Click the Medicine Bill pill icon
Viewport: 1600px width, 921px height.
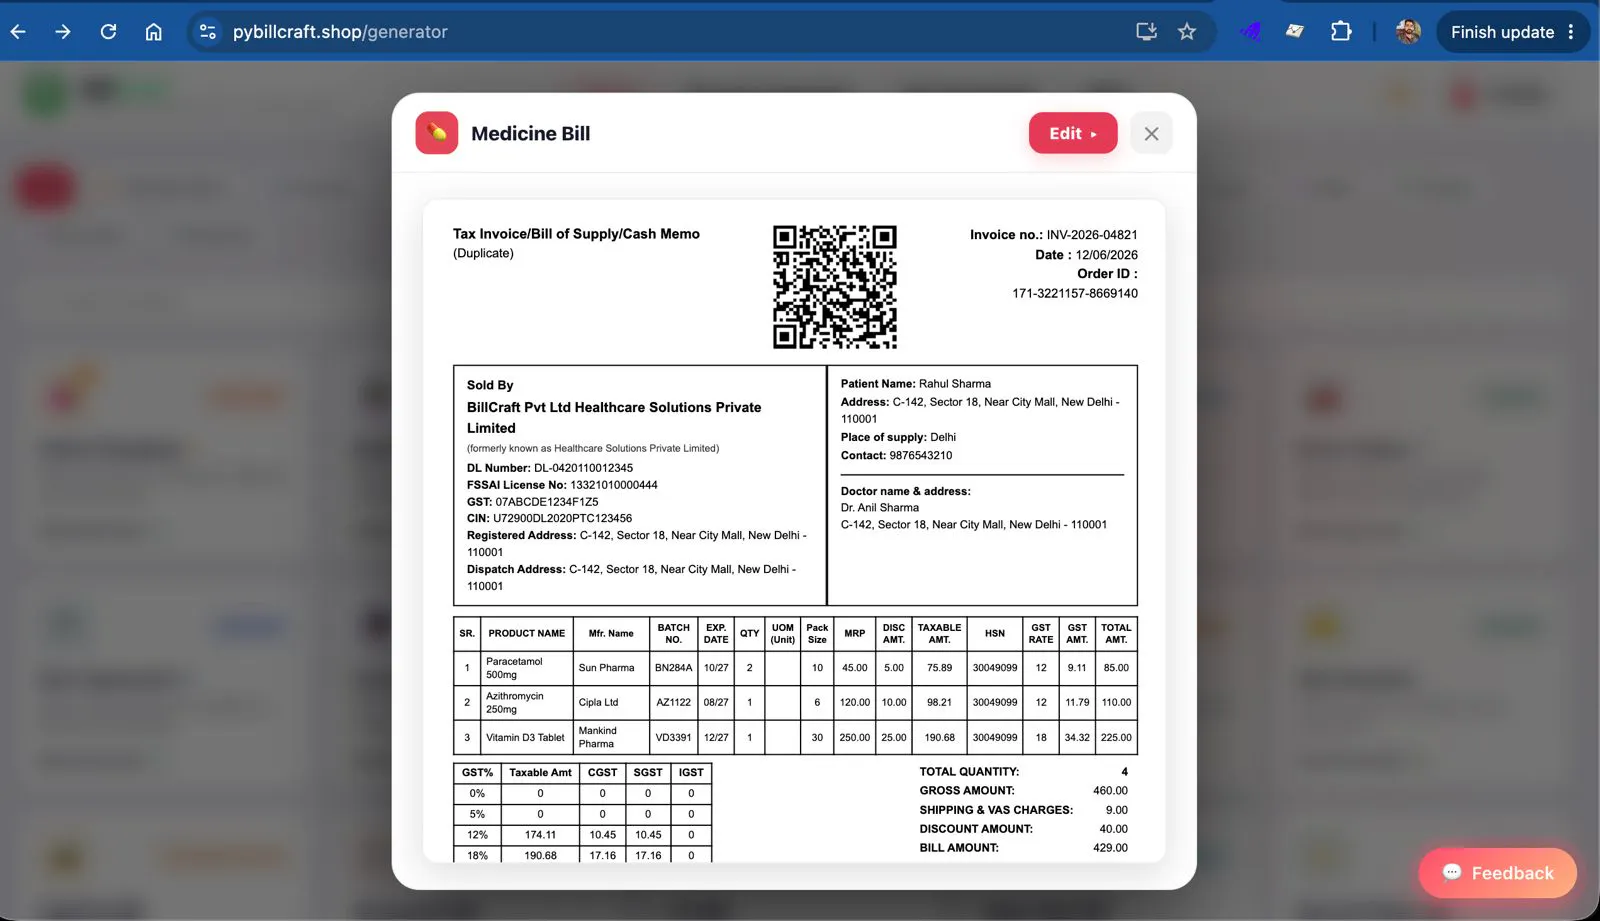437,133
